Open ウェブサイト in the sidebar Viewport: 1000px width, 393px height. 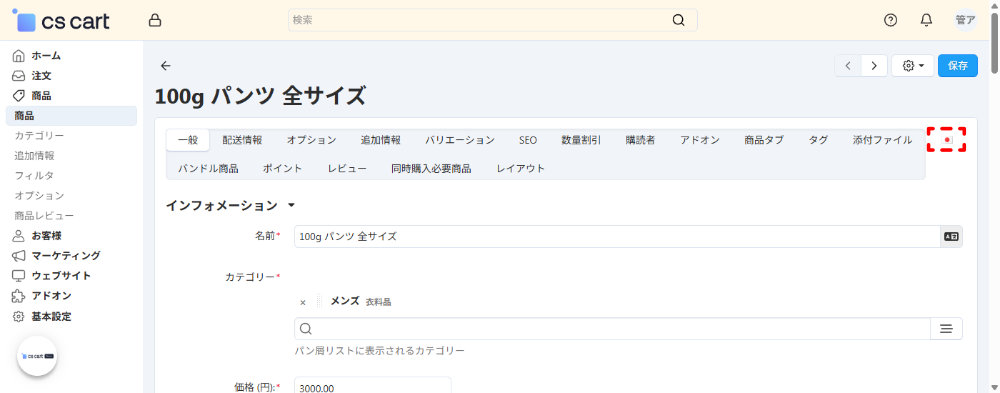(61, 276)
